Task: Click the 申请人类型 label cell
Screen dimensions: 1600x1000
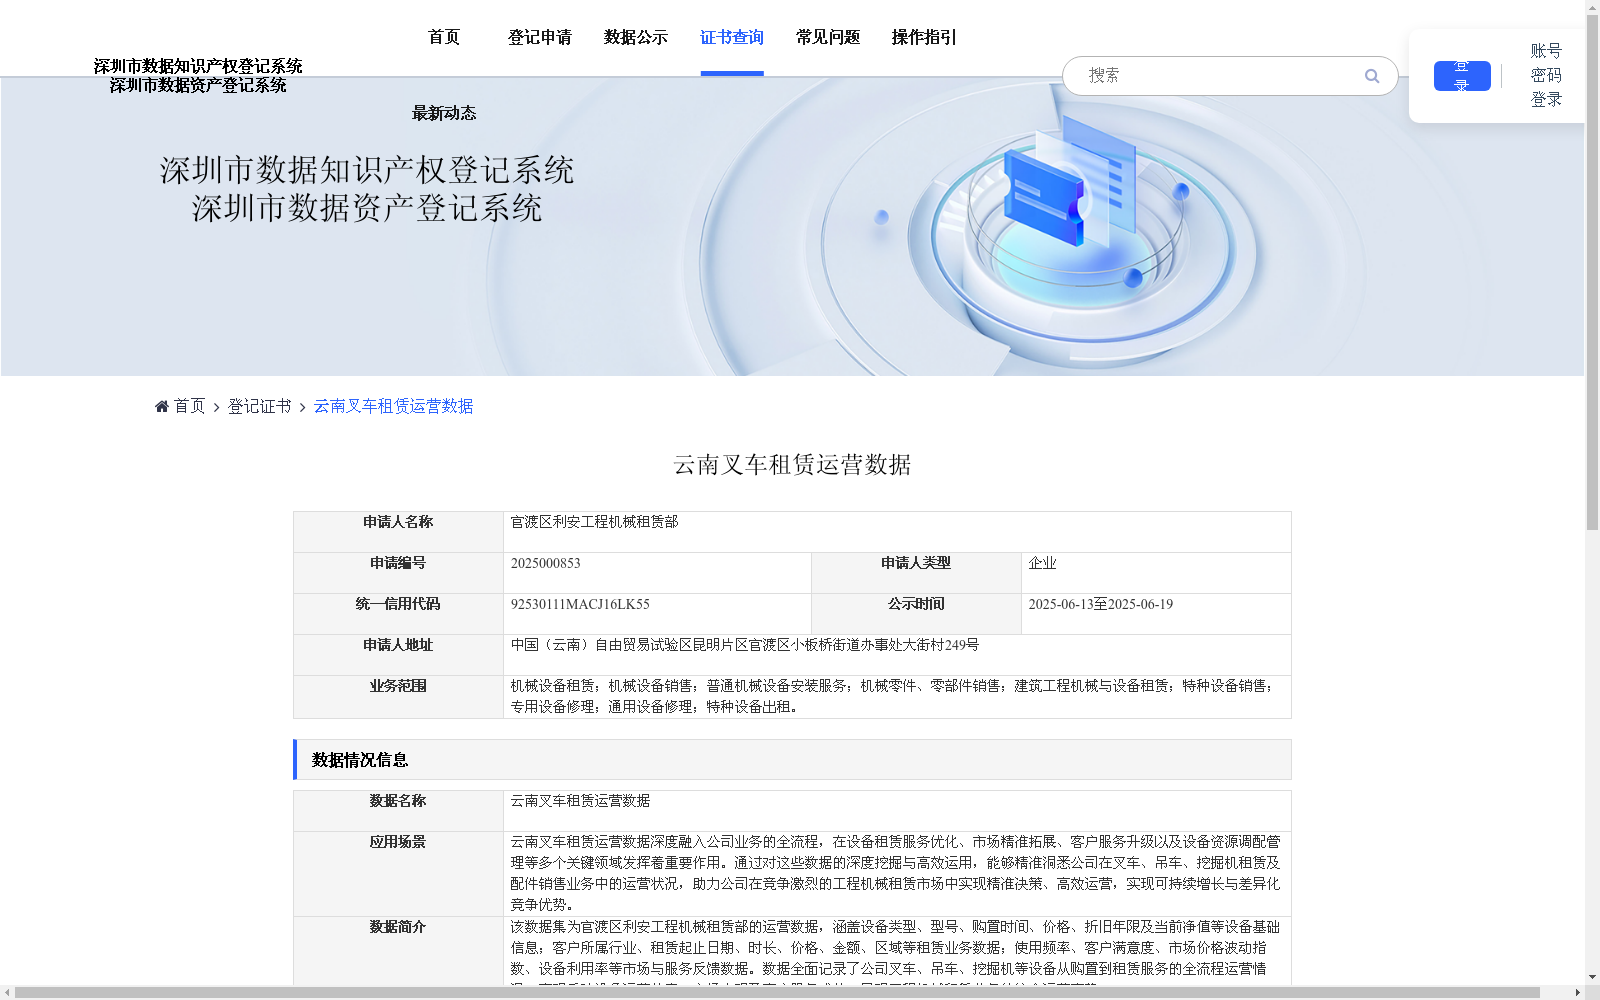Action: pyautogui.click(x=916, y=573)
